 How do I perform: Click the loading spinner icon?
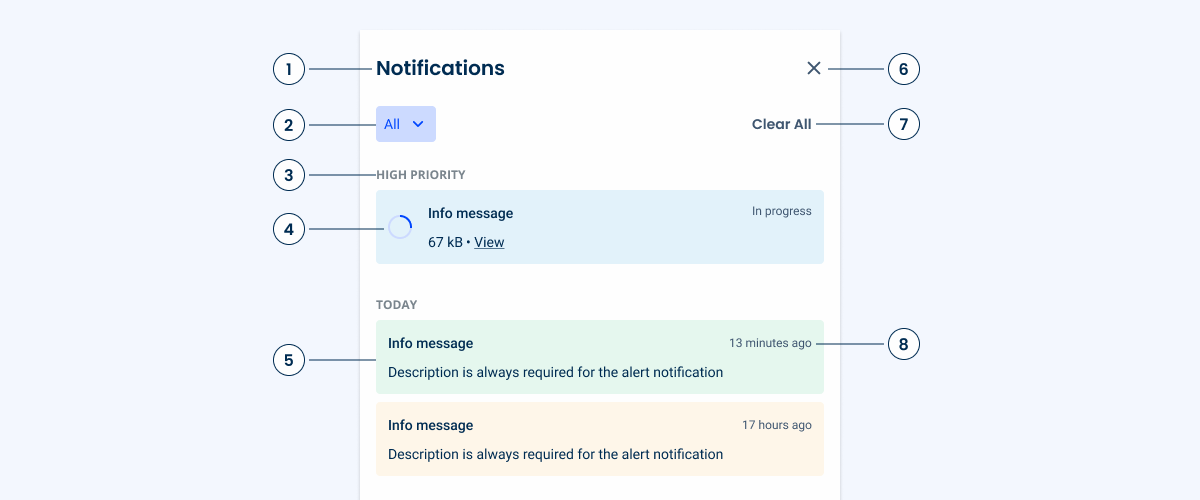tap(400, 227)
